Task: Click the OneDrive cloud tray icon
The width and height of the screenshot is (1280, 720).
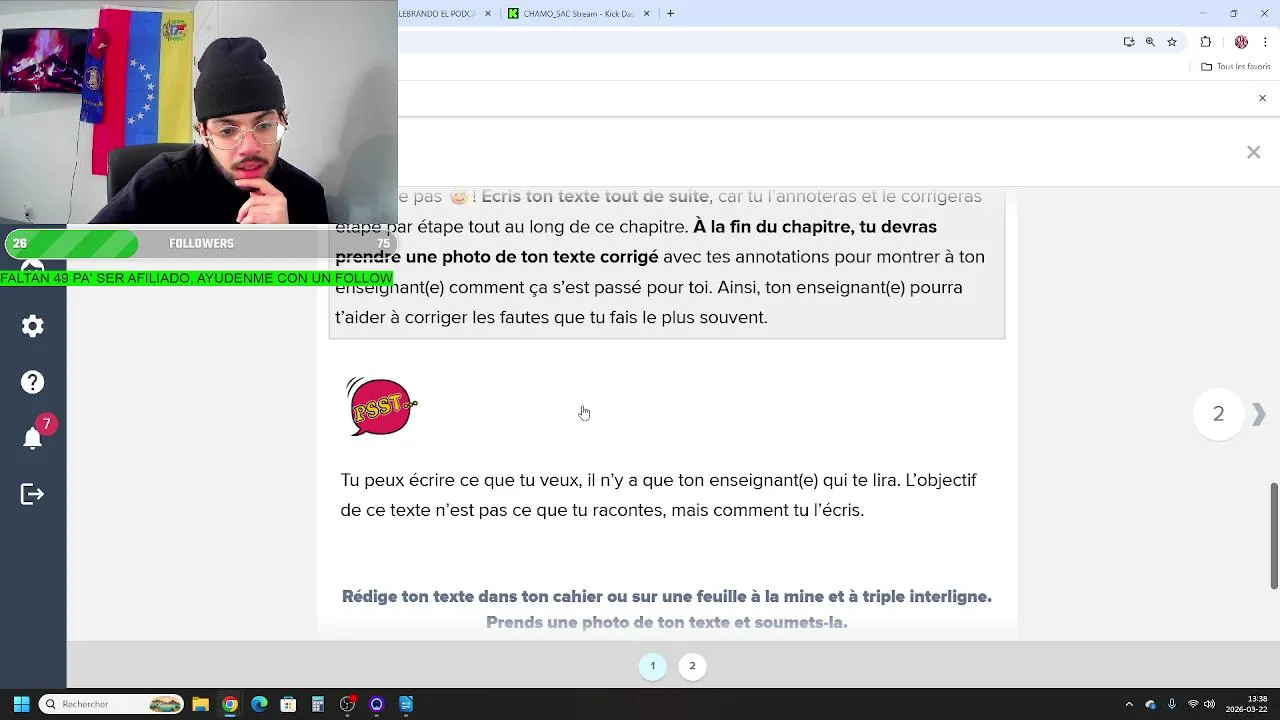Action: [1151, 704]
